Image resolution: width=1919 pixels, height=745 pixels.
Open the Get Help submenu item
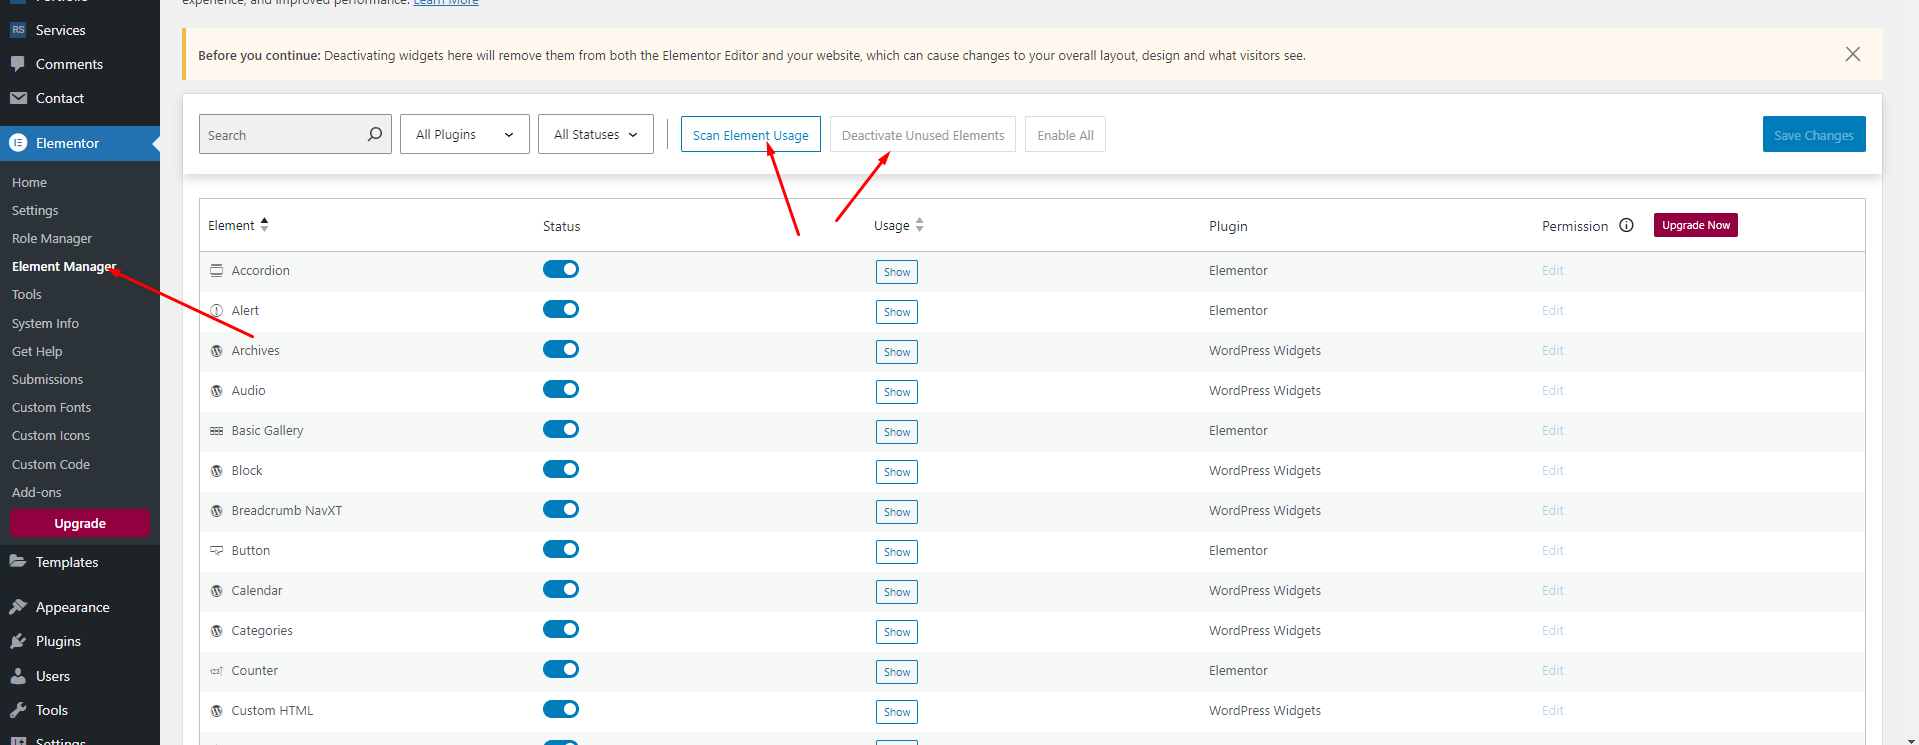point(37,351)
